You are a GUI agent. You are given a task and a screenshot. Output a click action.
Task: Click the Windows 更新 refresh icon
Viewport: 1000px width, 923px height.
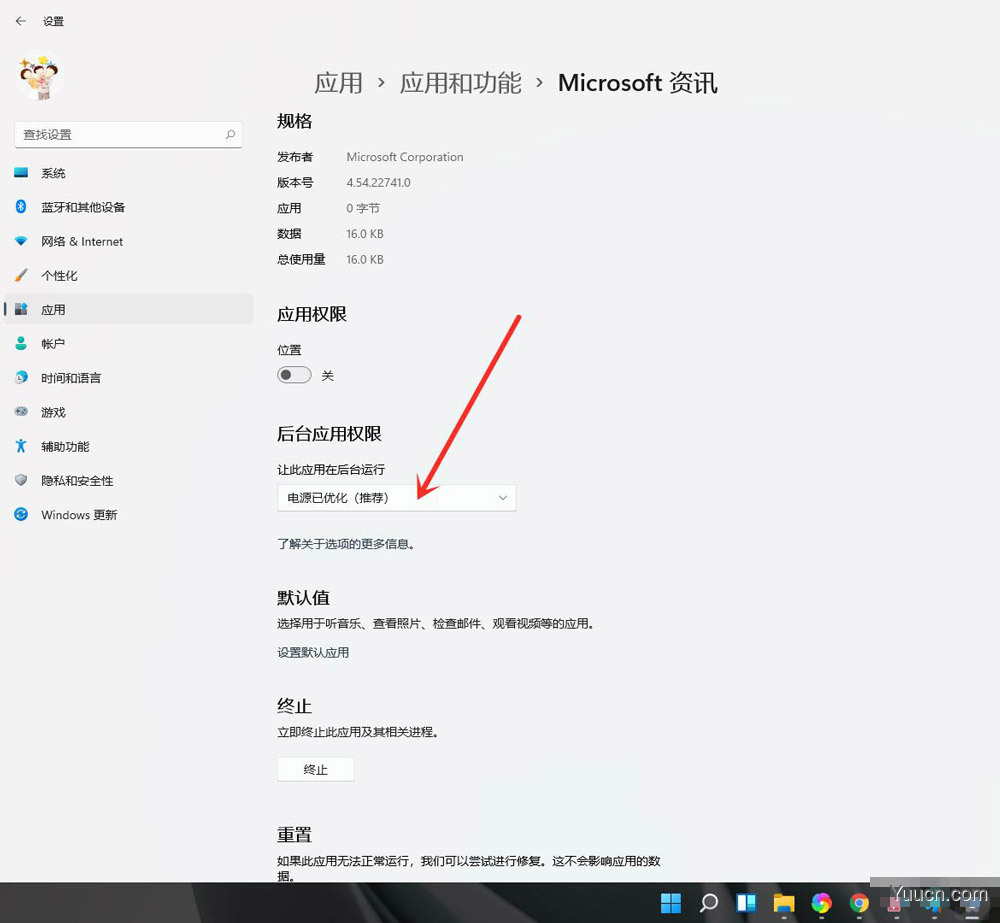21,514
